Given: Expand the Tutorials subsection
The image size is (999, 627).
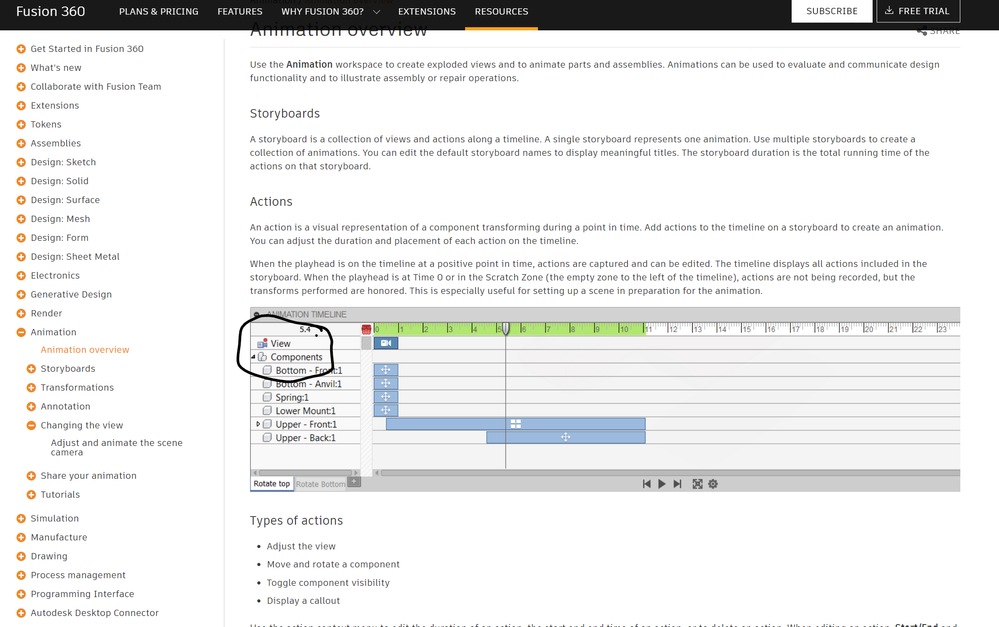Looking at the screenshot, I should [31, 494].
